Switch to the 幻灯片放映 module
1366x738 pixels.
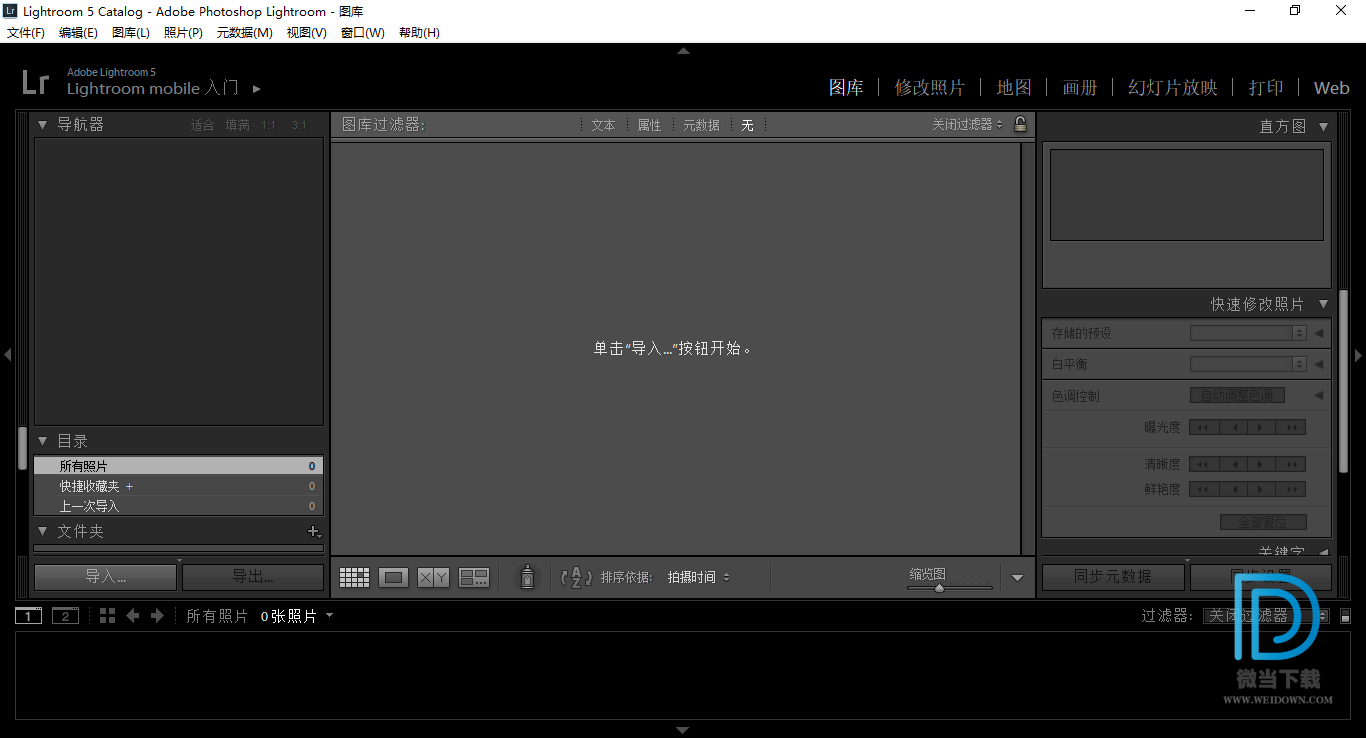coord(1173,88)
